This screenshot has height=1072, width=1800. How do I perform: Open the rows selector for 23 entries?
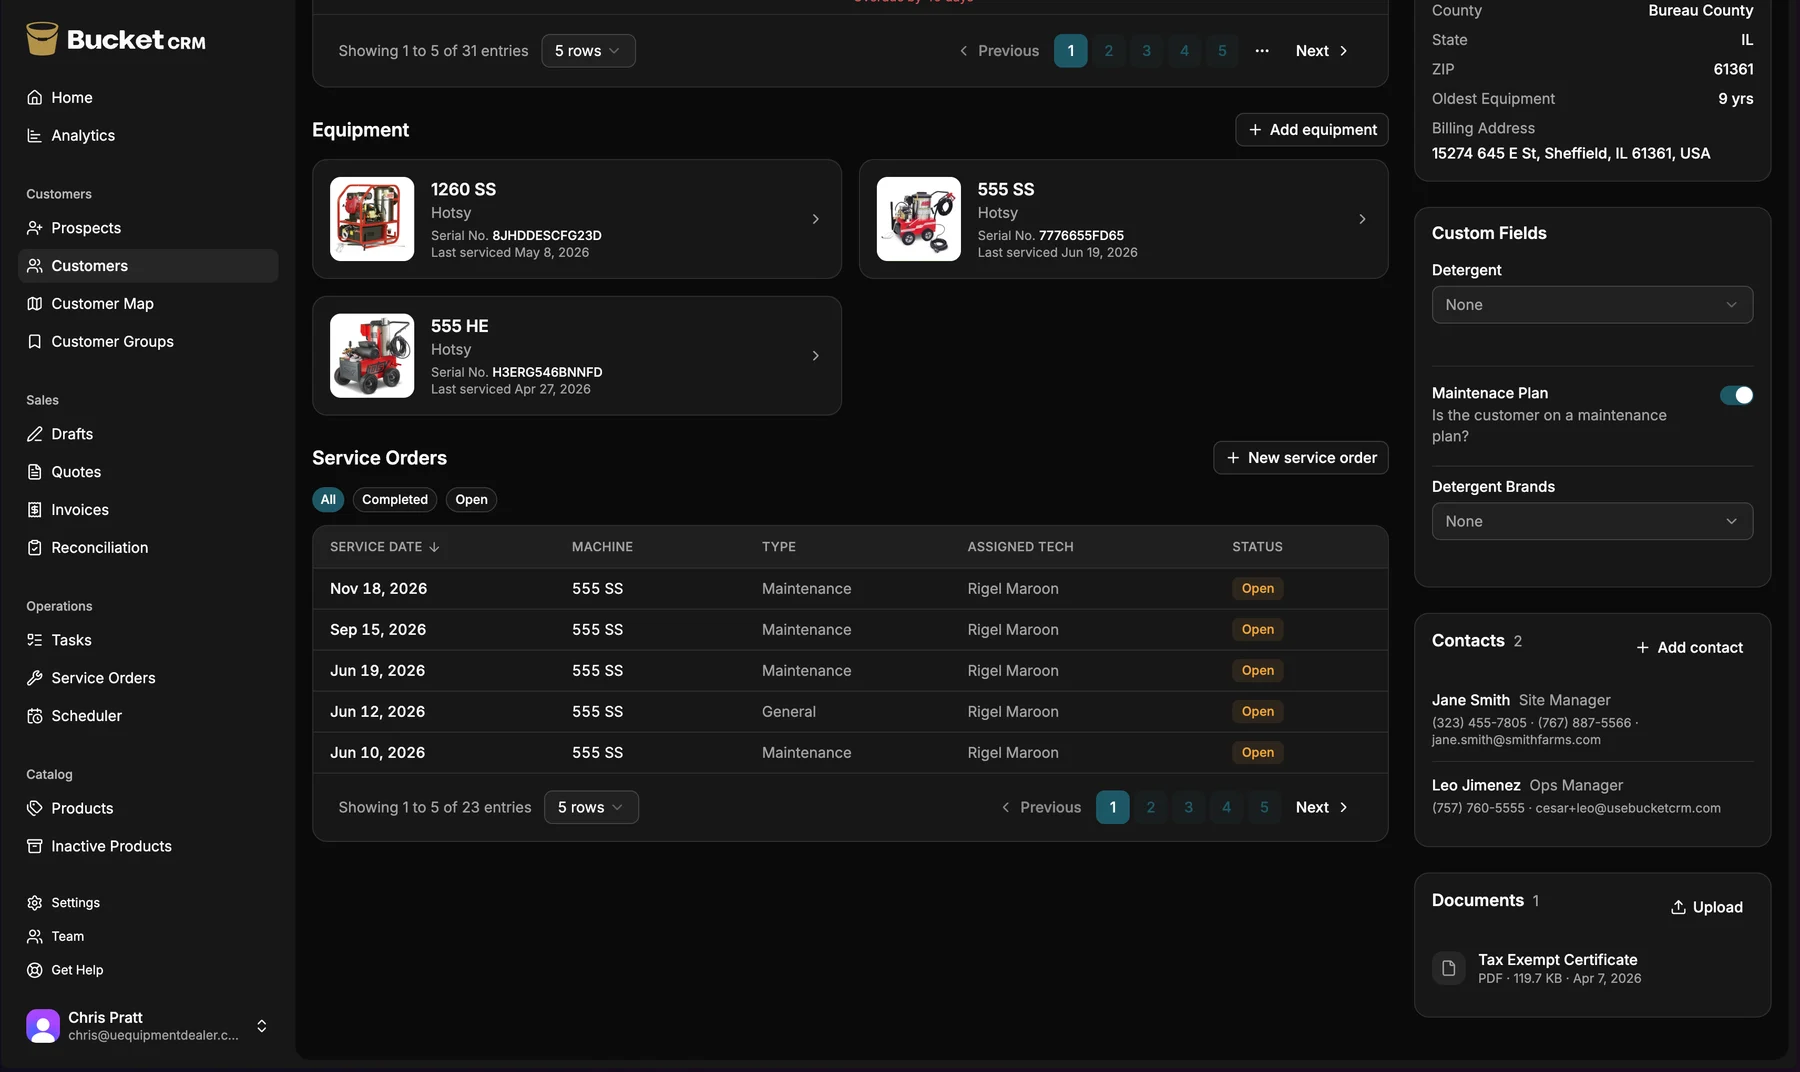click(591, 807)
